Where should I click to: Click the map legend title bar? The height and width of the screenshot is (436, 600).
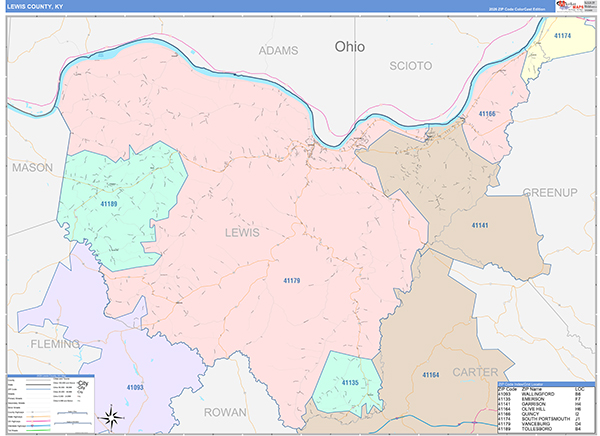coord(51,376)
